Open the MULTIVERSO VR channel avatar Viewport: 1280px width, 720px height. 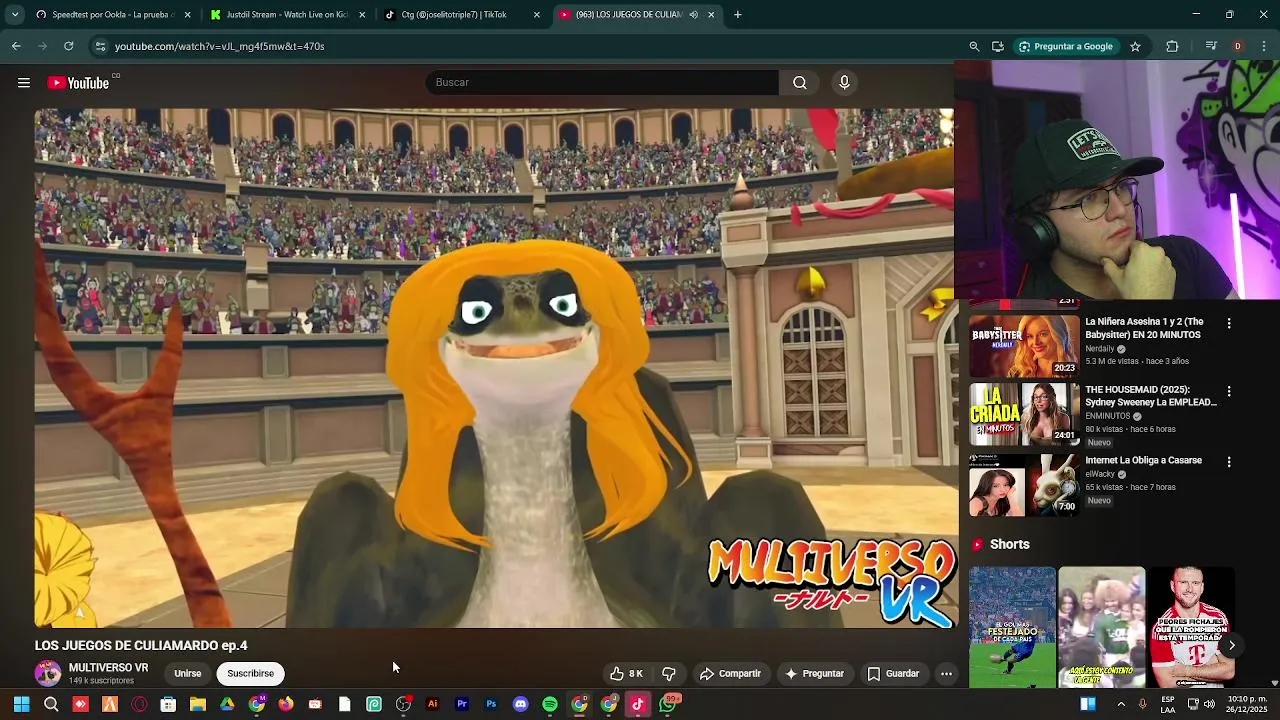pyautogui.click(x=48, y=673)
